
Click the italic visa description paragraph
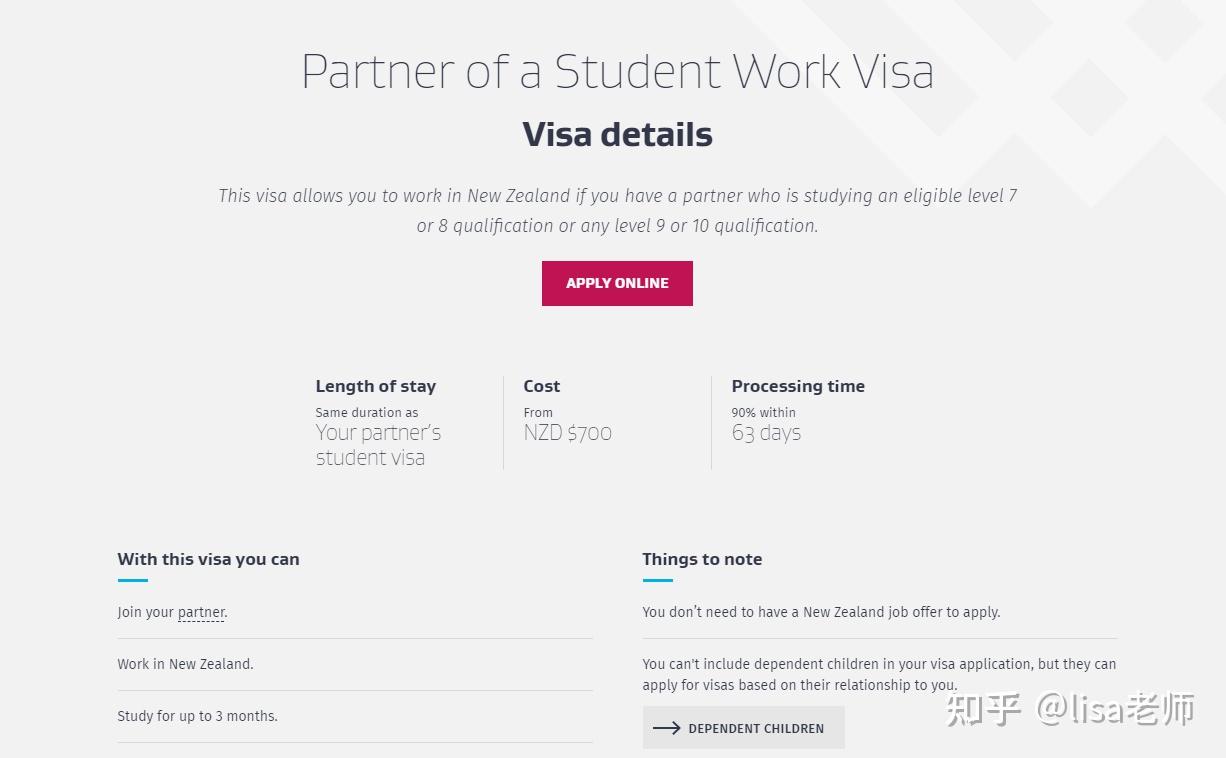point(617,210)
